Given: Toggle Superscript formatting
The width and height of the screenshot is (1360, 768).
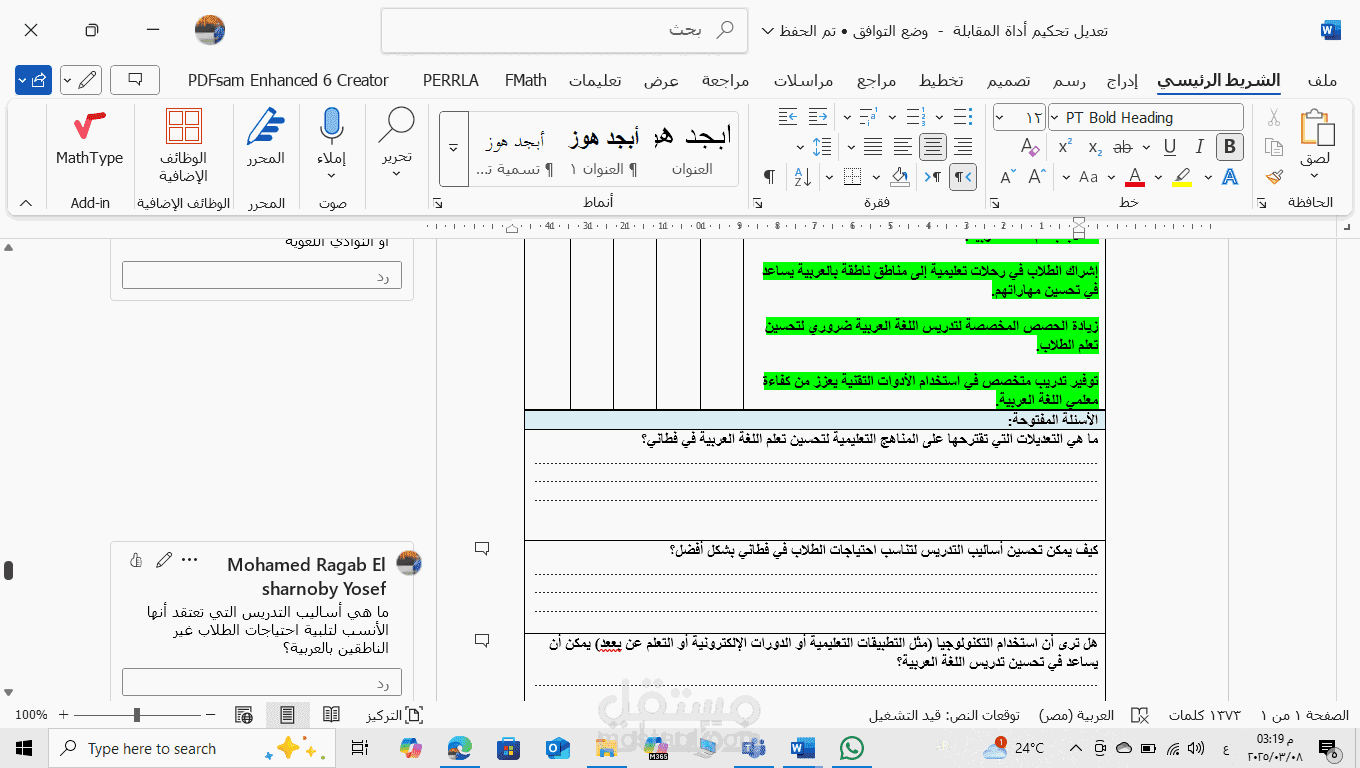Looking at the screenshot, I should tap(1065, 147).
